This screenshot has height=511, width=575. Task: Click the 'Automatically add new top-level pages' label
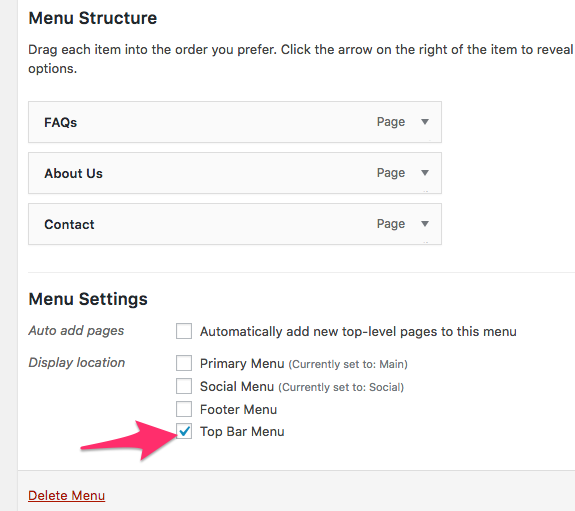[x=358, y=332]
